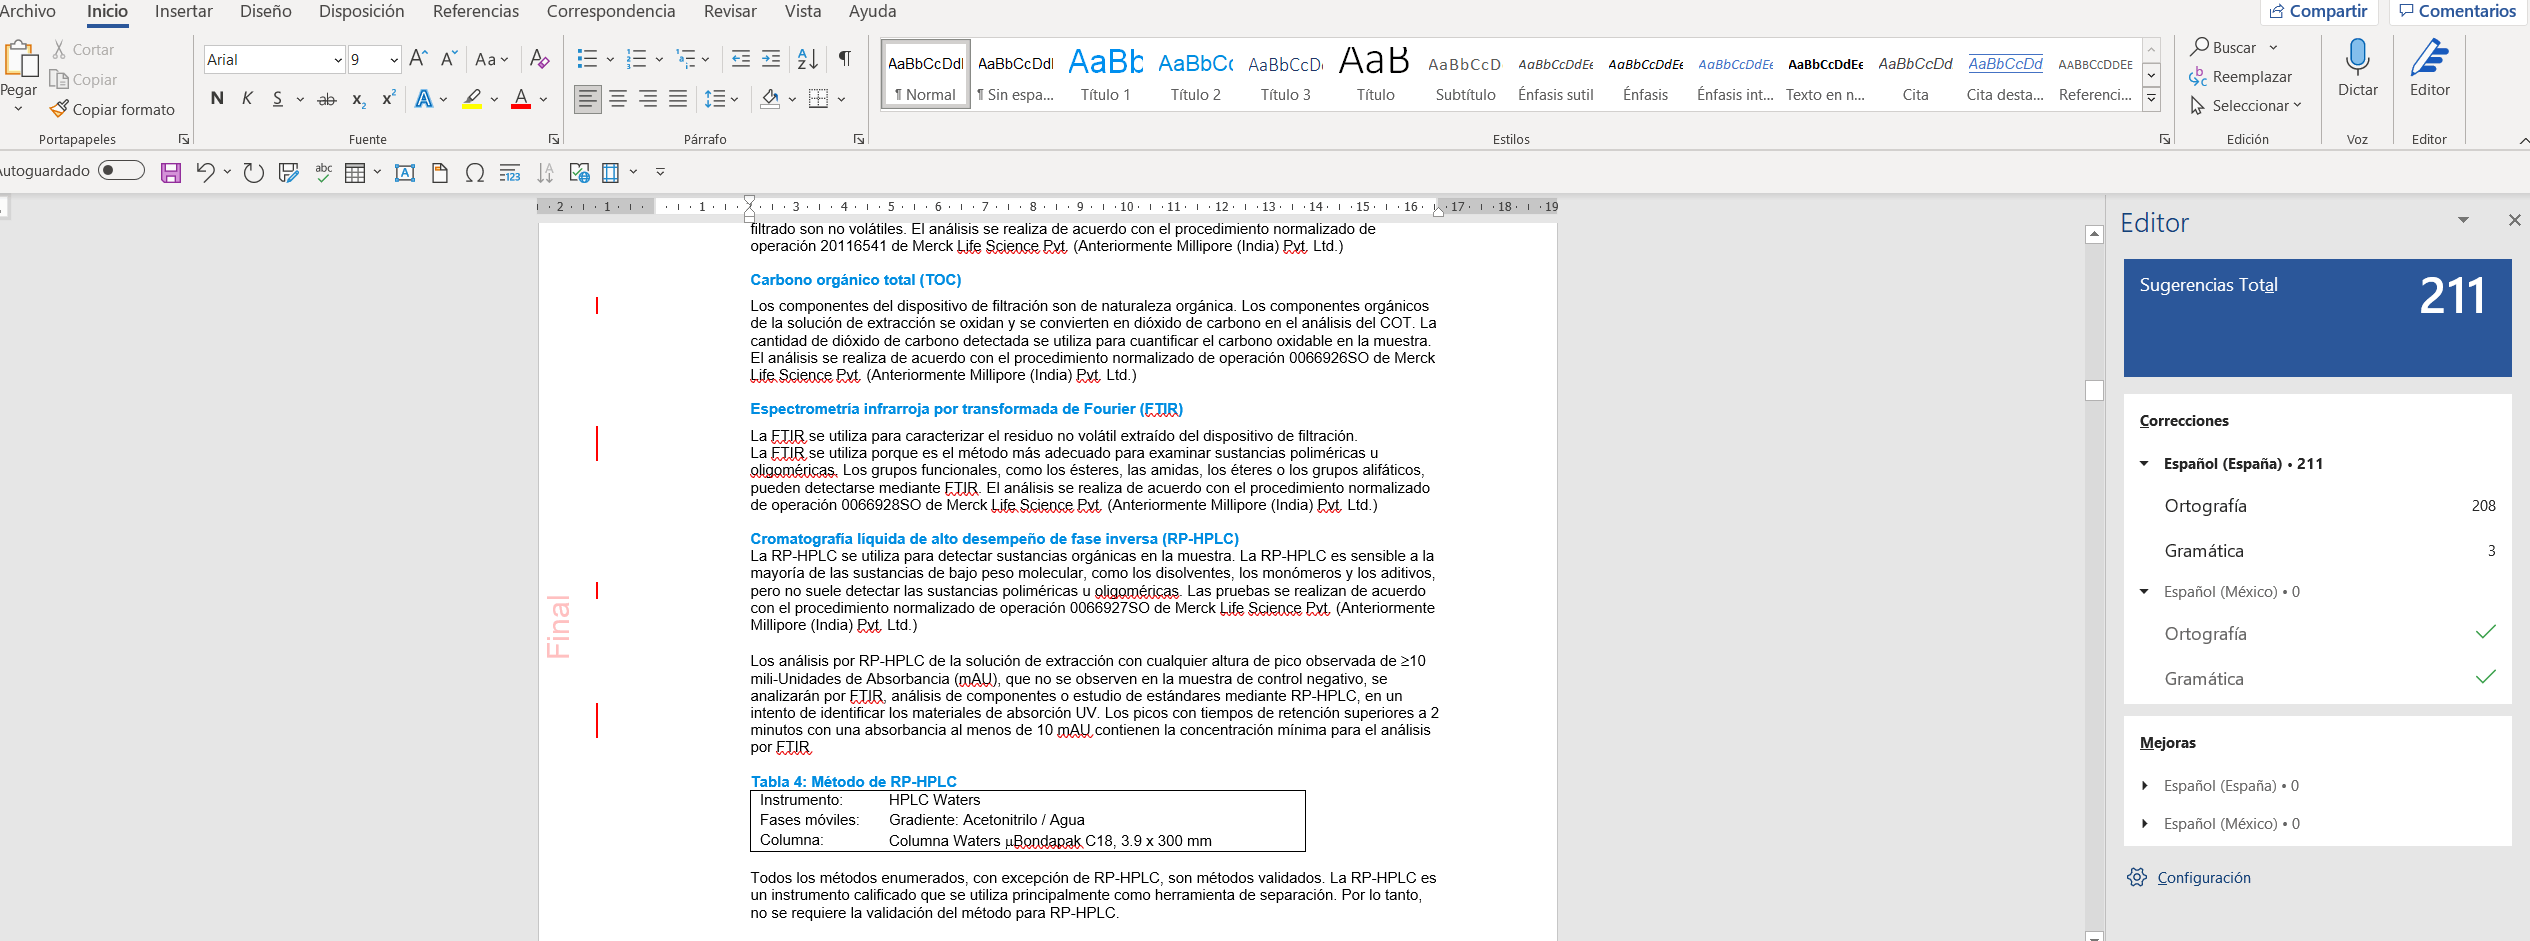Toggle left alignment button

click(588, 99)
